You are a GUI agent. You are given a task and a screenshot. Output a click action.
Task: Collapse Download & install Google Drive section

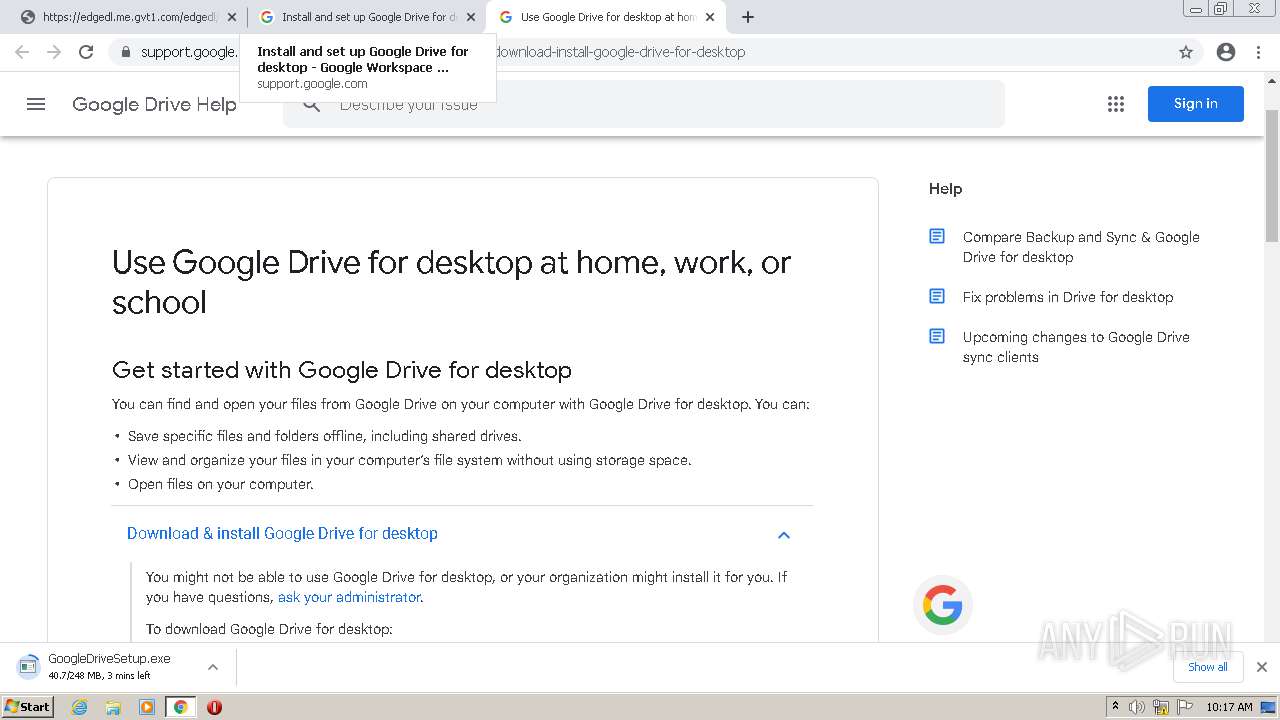[784, 535]
